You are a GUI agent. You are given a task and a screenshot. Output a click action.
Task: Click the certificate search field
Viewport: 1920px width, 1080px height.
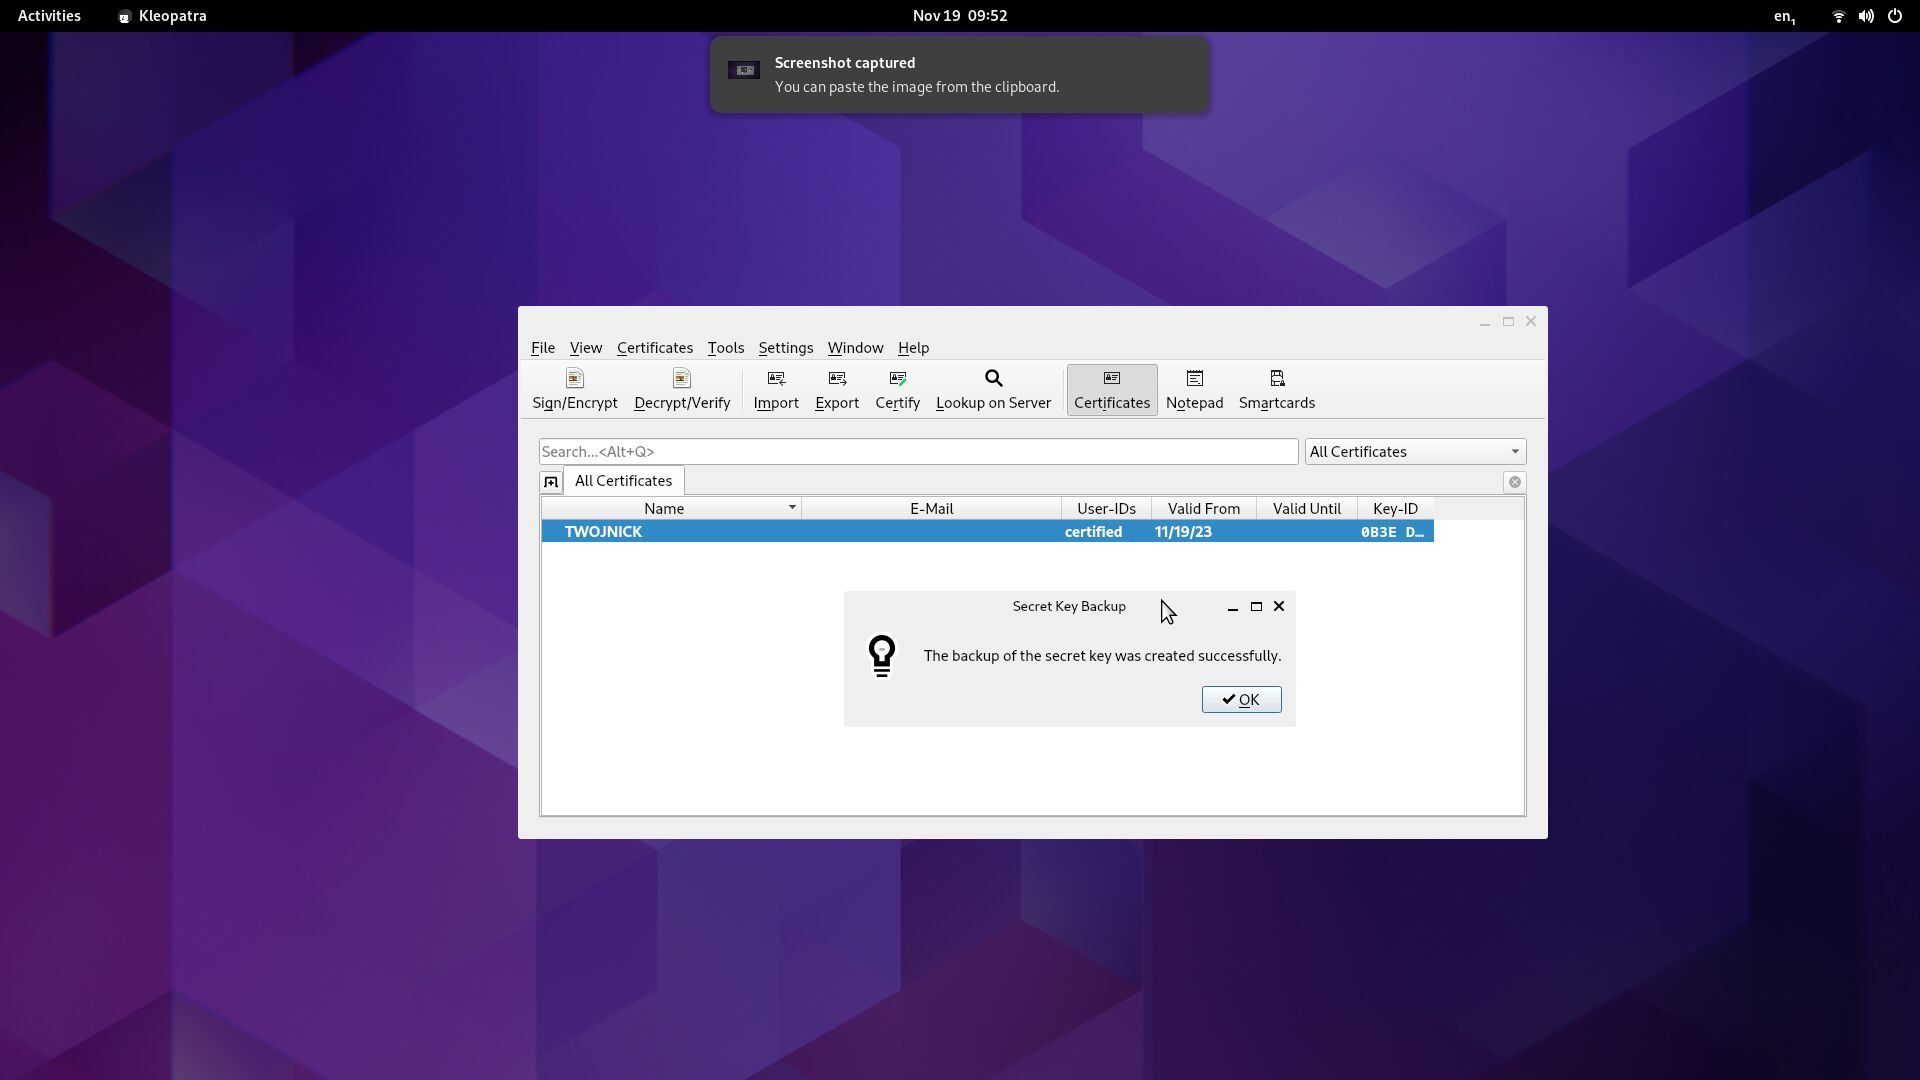pyautogui.click(x=917, y=452)
